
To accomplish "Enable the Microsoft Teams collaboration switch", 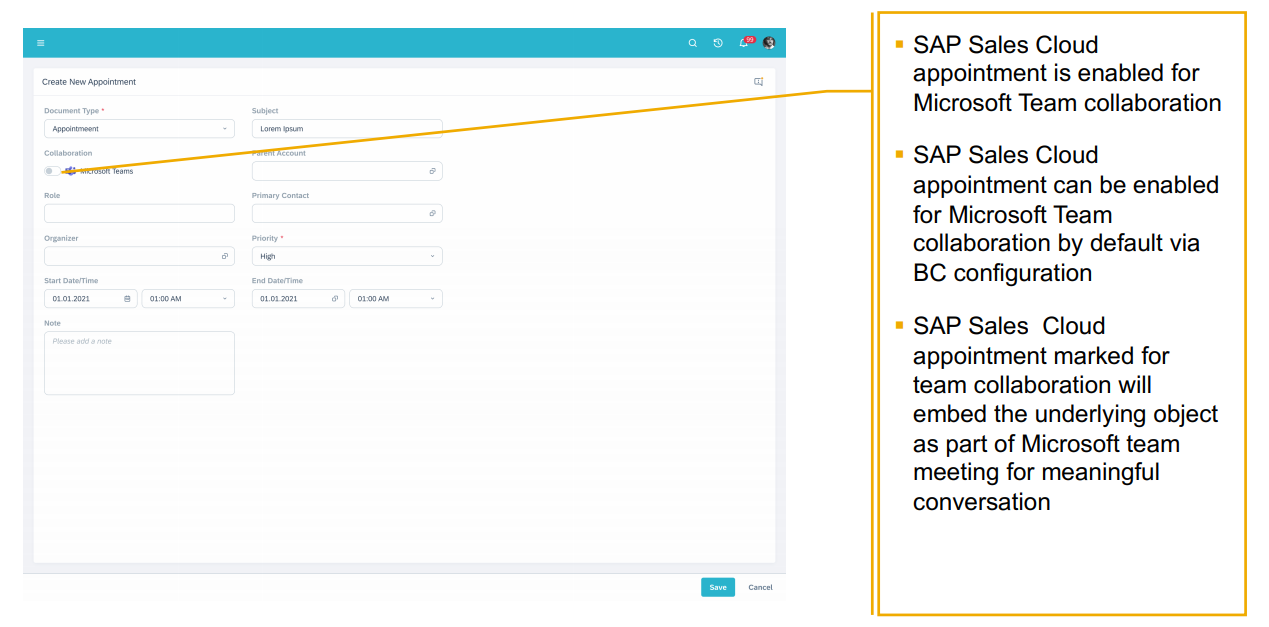I will [52, 171].
